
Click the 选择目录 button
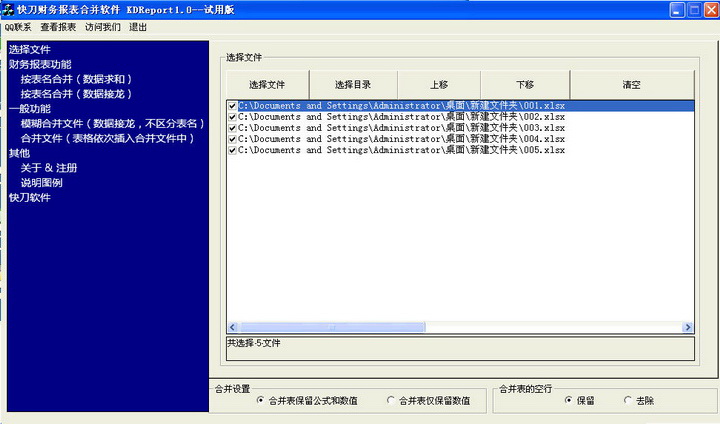coord(353,85)
